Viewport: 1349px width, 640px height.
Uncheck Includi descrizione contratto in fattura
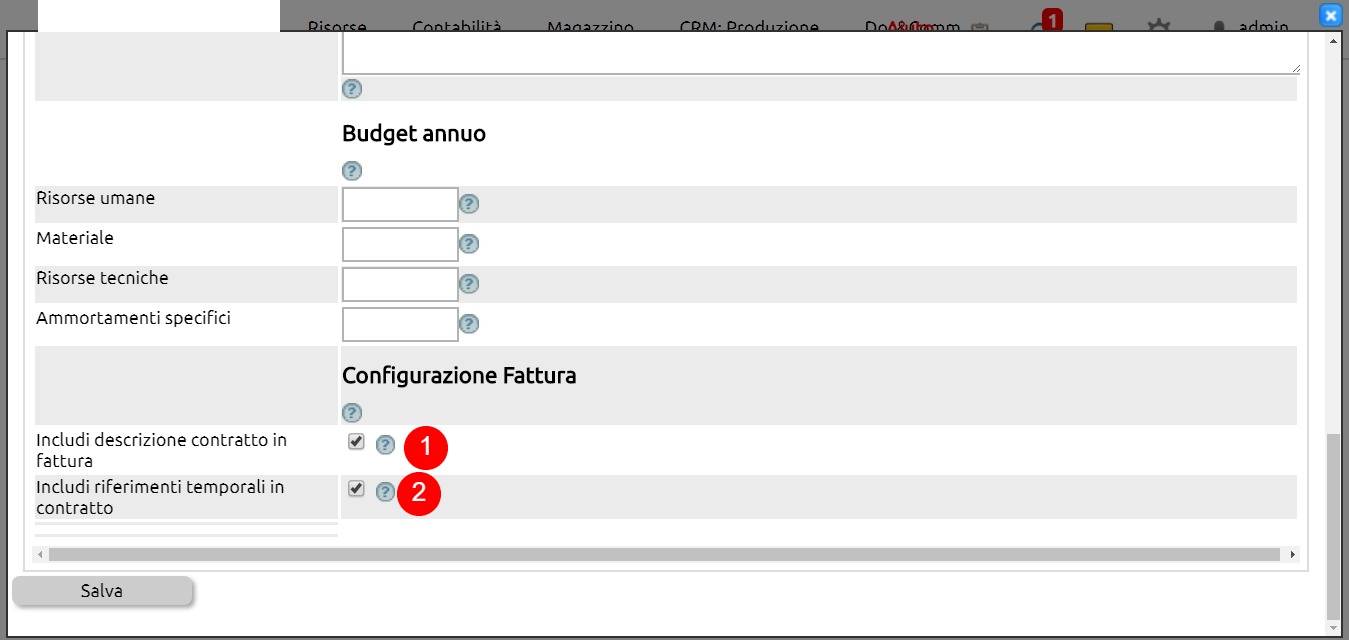coord(356,442)
